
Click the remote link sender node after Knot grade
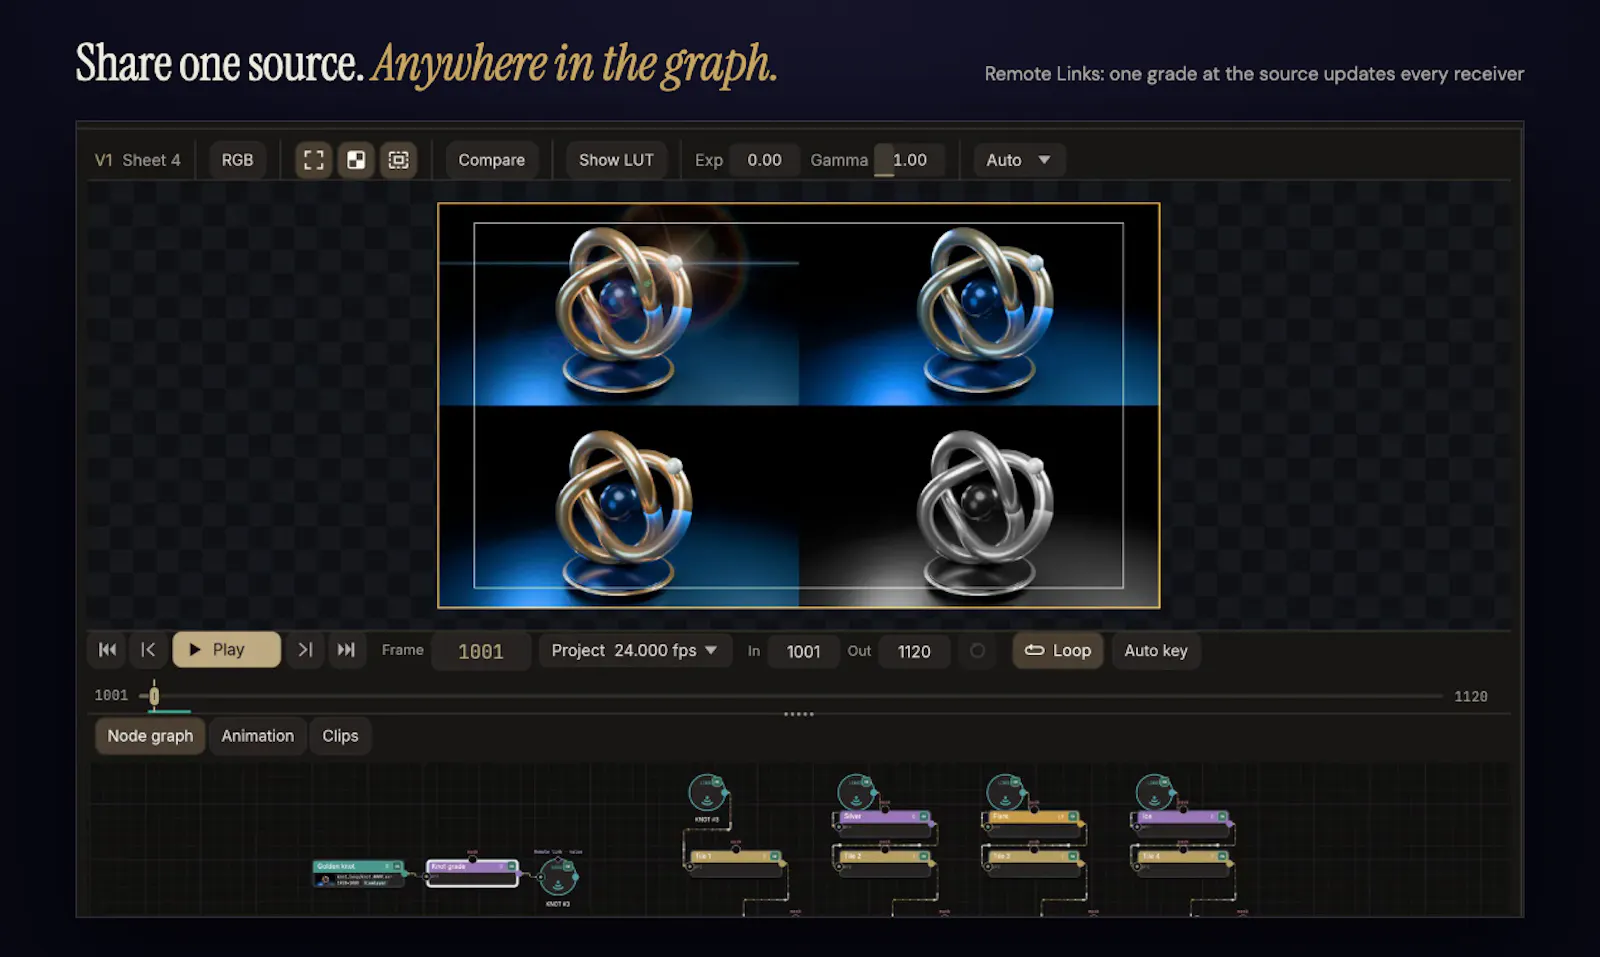coord(558,878)
